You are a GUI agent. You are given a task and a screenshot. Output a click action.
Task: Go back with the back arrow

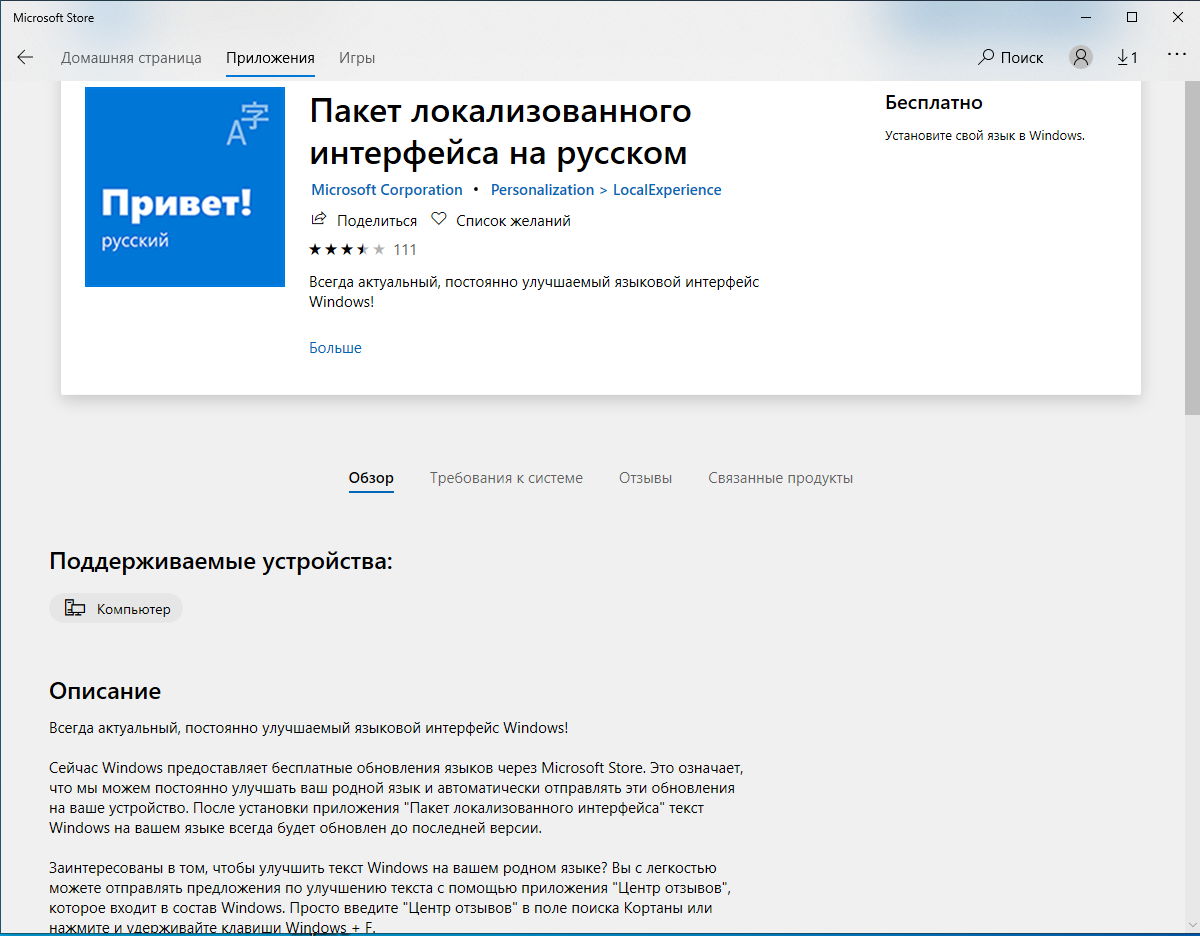point(25,57)
